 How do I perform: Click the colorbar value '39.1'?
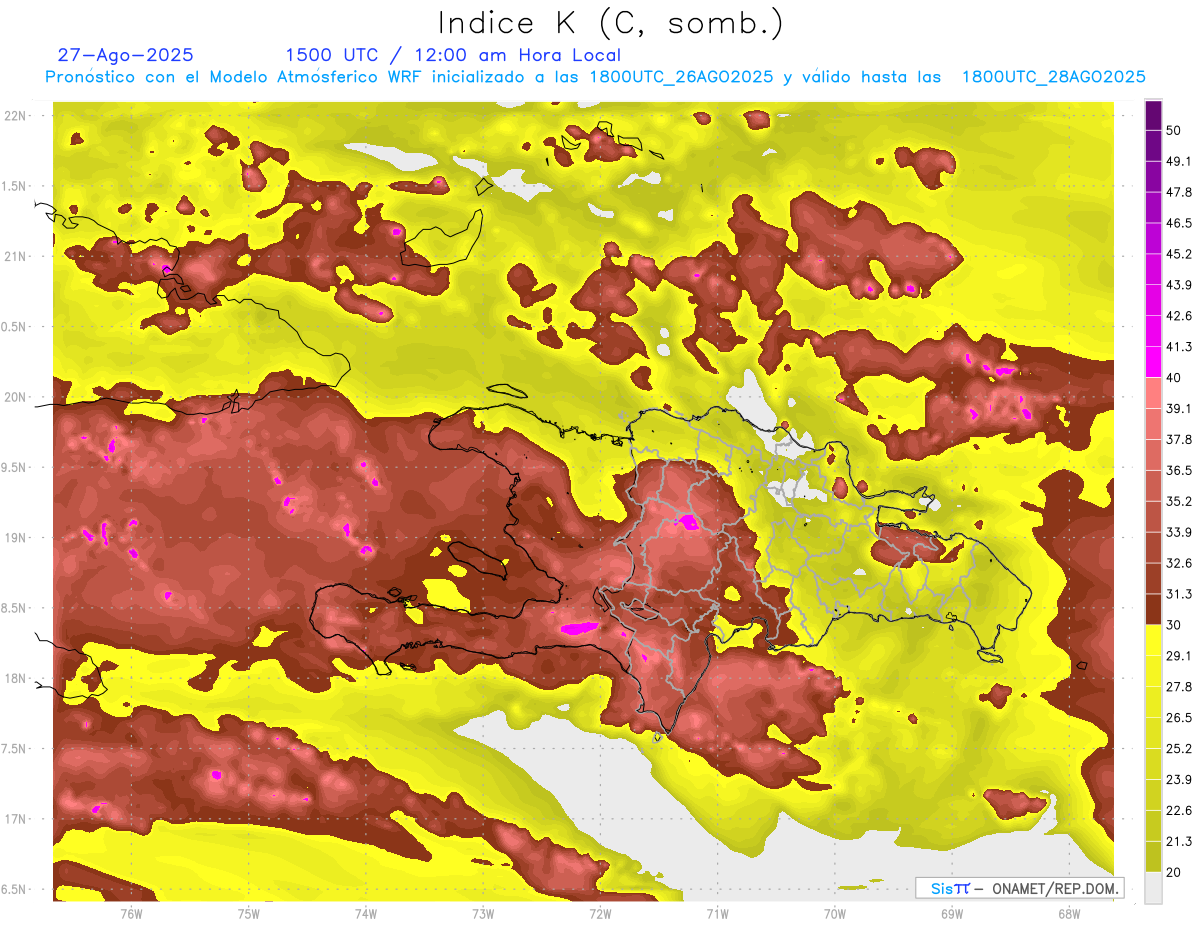tap(1178, 408)
